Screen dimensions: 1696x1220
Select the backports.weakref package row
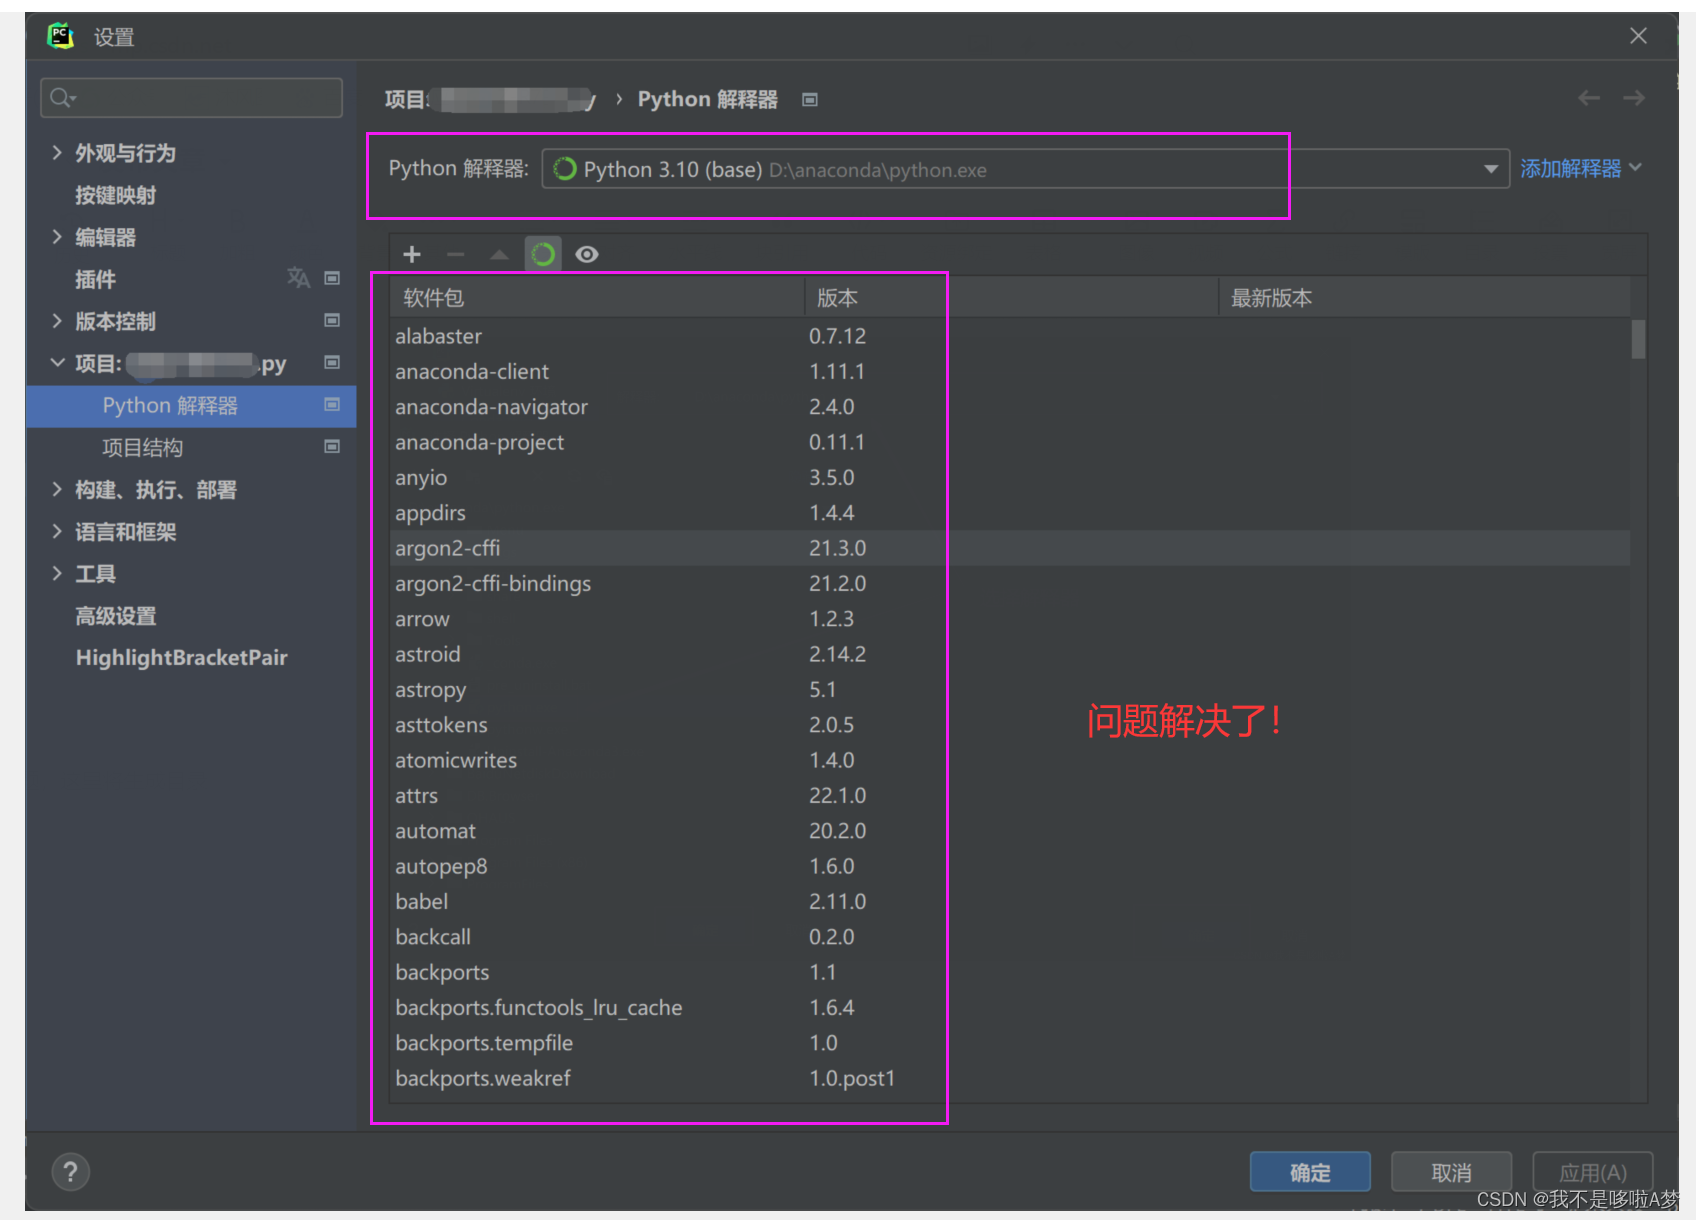pyautogui.click(x=1010, y=1078)
